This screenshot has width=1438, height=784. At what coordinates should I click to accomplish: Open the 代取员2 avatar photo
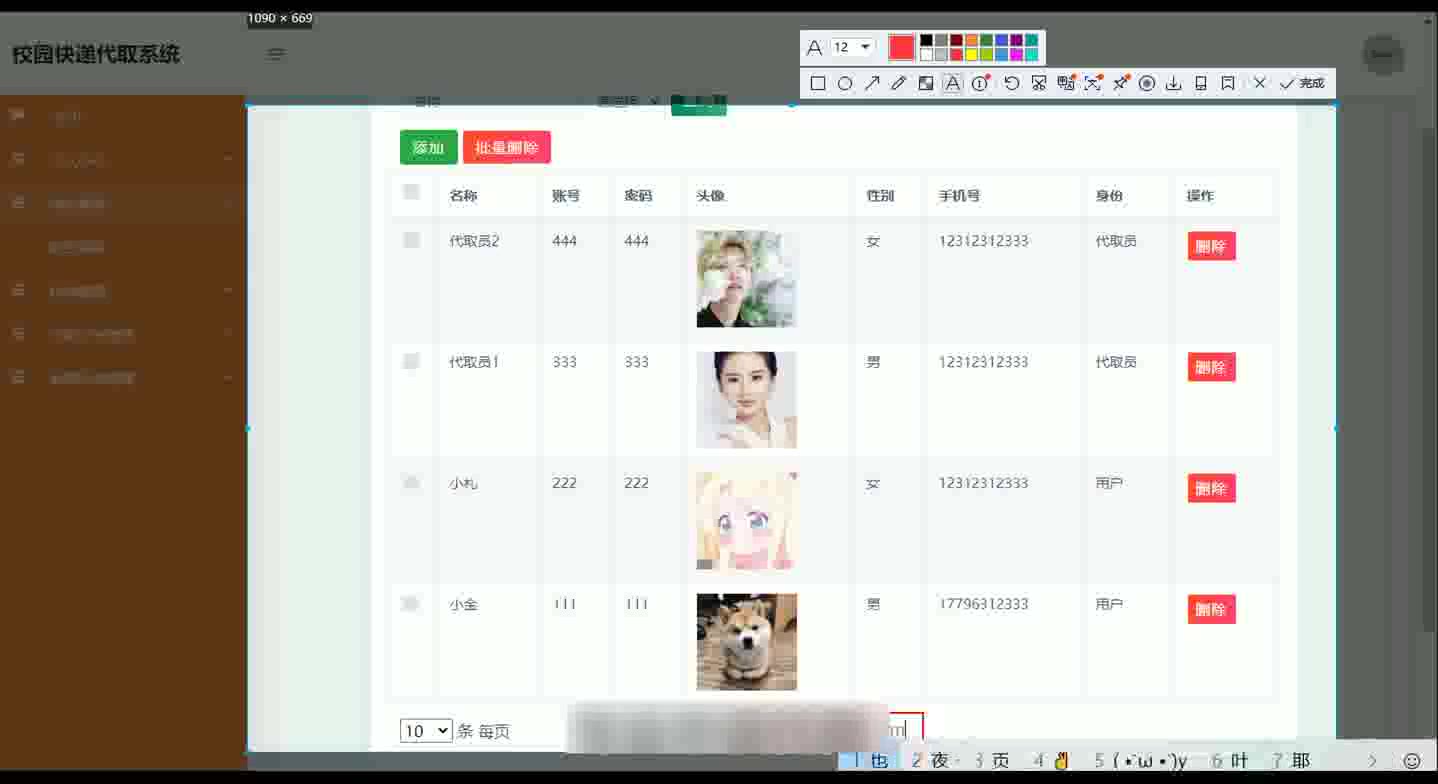pos(746,279)
